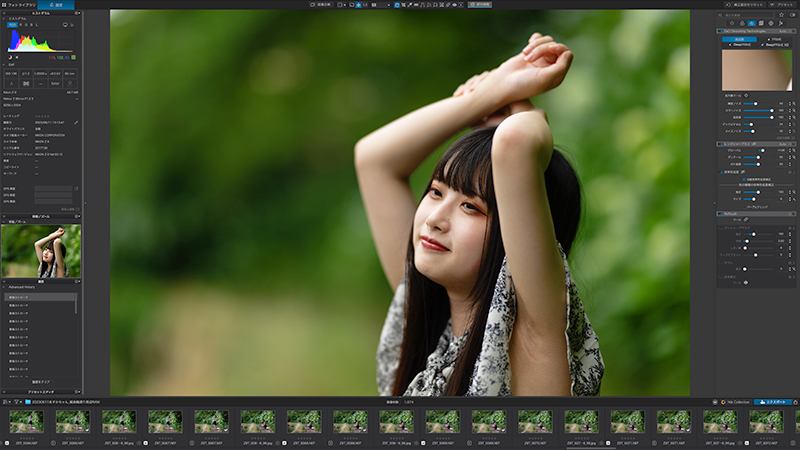The width and height of the screenshot is (800, 450).
Task: Click the denoising preview loupe tool icon
Action: pos(746,95)
